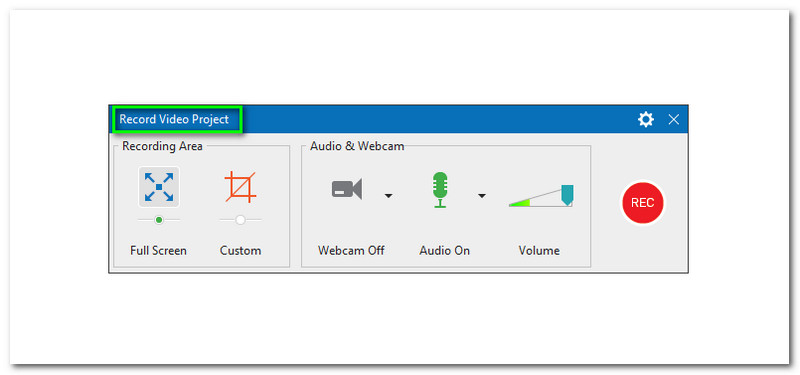Close the Record Video Project window
Image resolution: width=800 pixels, height=375 pixels.
673,120
